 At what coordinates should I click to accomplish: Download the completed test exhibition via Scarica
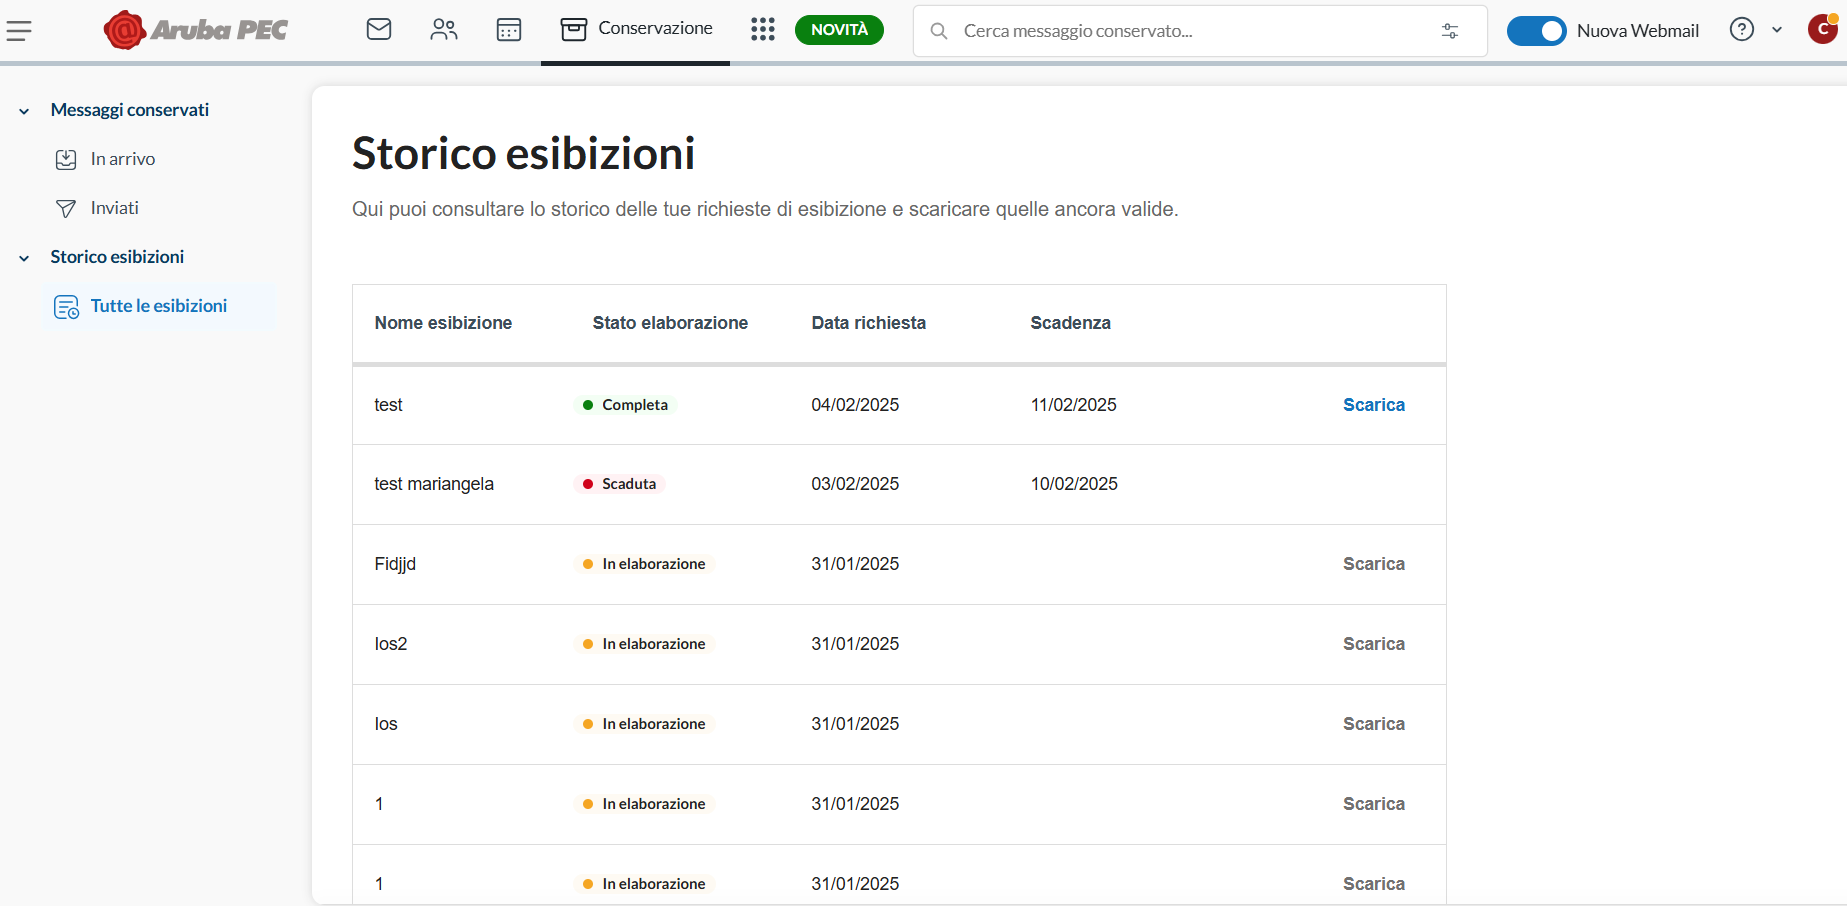(x=1373, y=405)
